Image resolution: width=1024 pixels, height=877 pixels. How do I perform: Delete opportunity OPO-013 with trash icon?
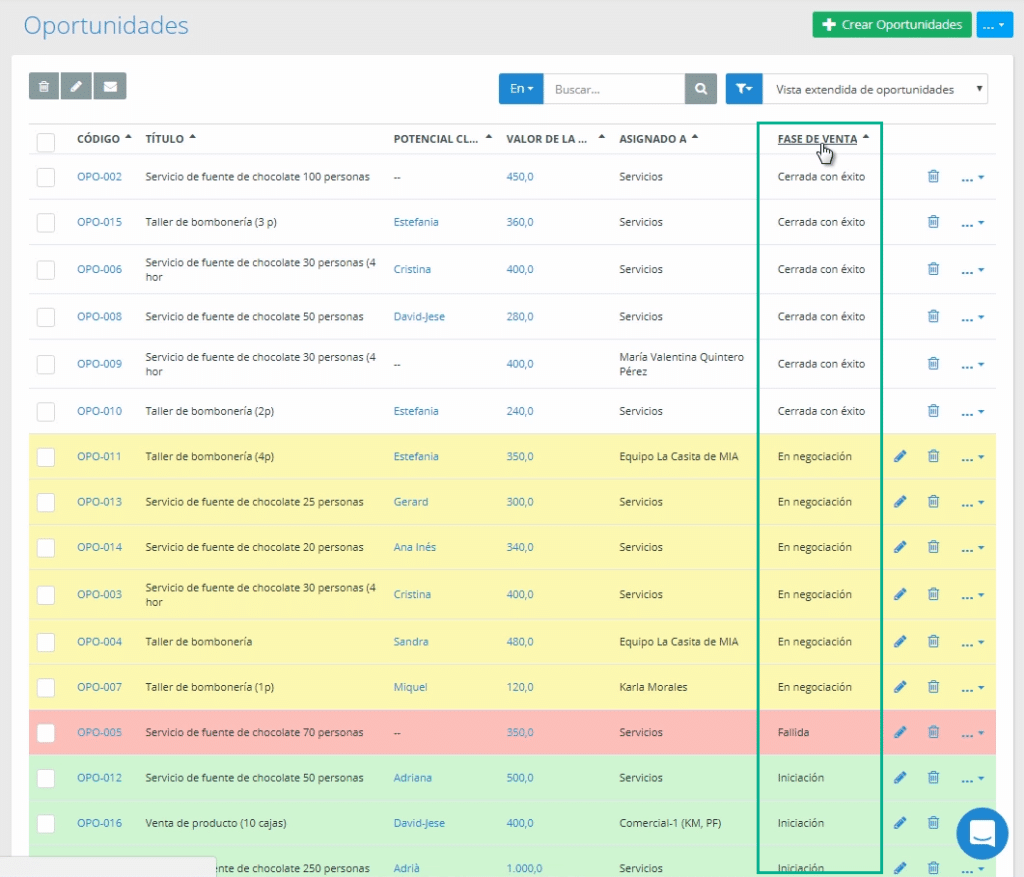933,502
